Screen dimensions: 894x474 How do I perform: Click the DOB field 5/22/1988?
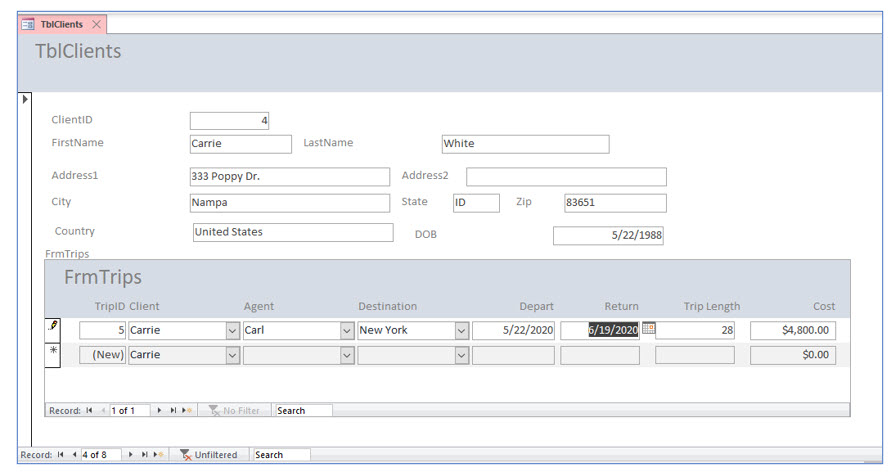[x=608, y=236]
